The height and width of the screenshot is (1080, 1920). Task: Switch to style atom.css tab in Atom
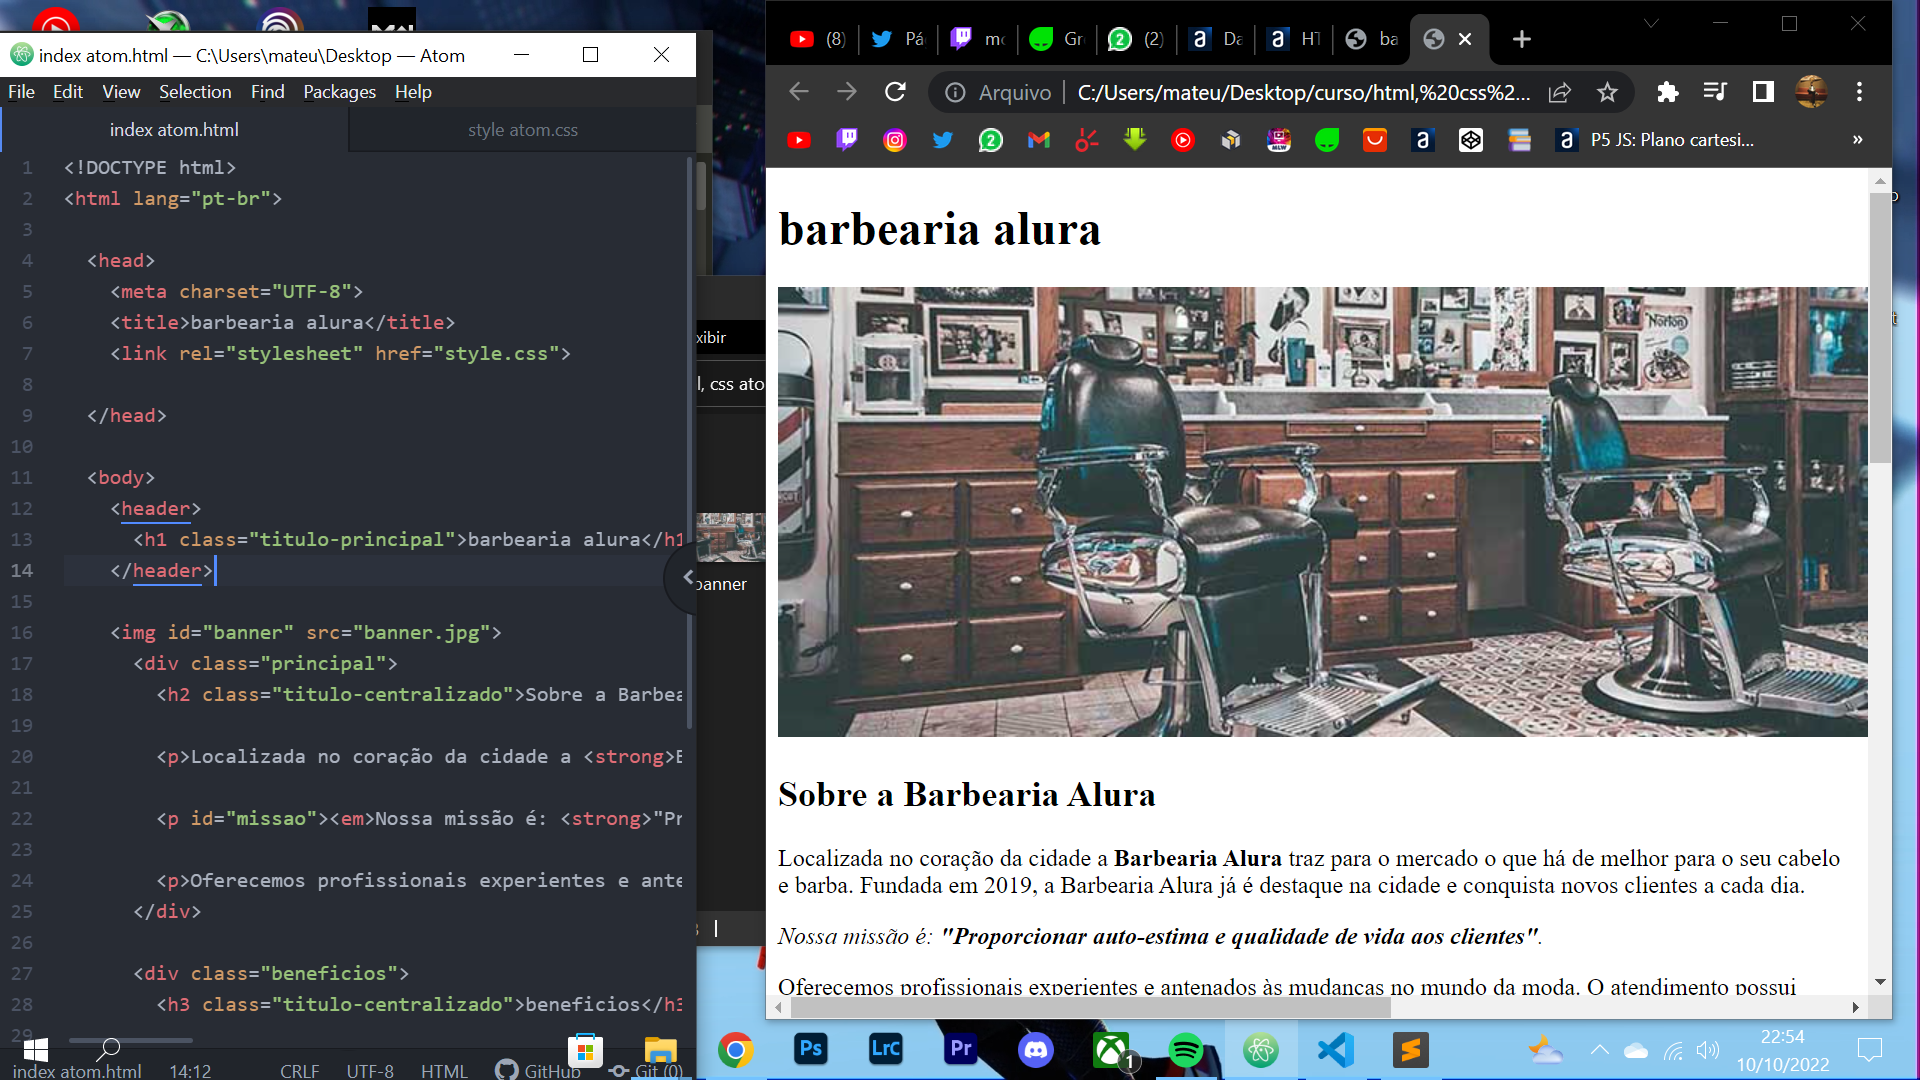522,130
